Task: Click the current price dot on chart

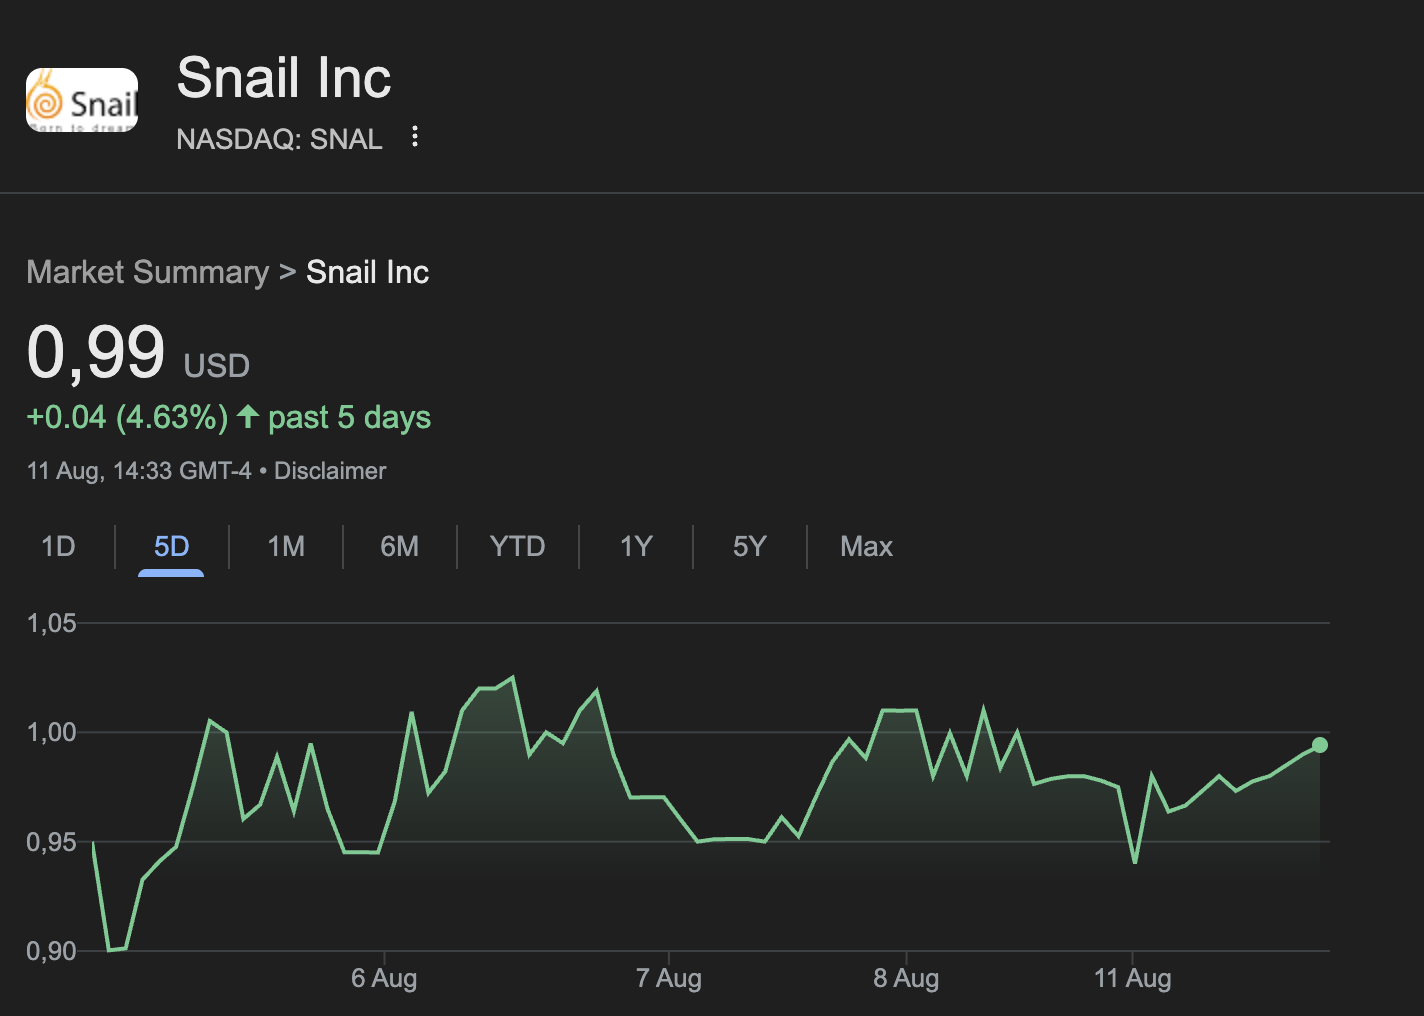Action: [1320, 745]
